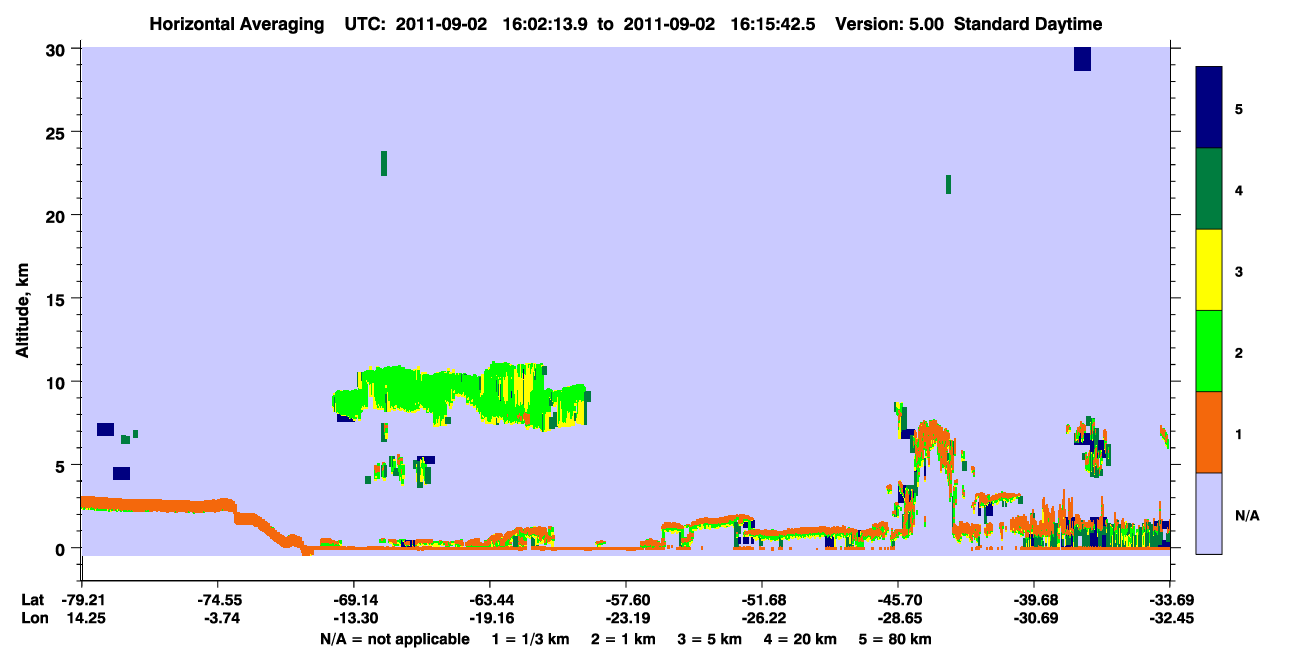Click latitude value -57.60
1300x667 pixels.
click(626, 600)
